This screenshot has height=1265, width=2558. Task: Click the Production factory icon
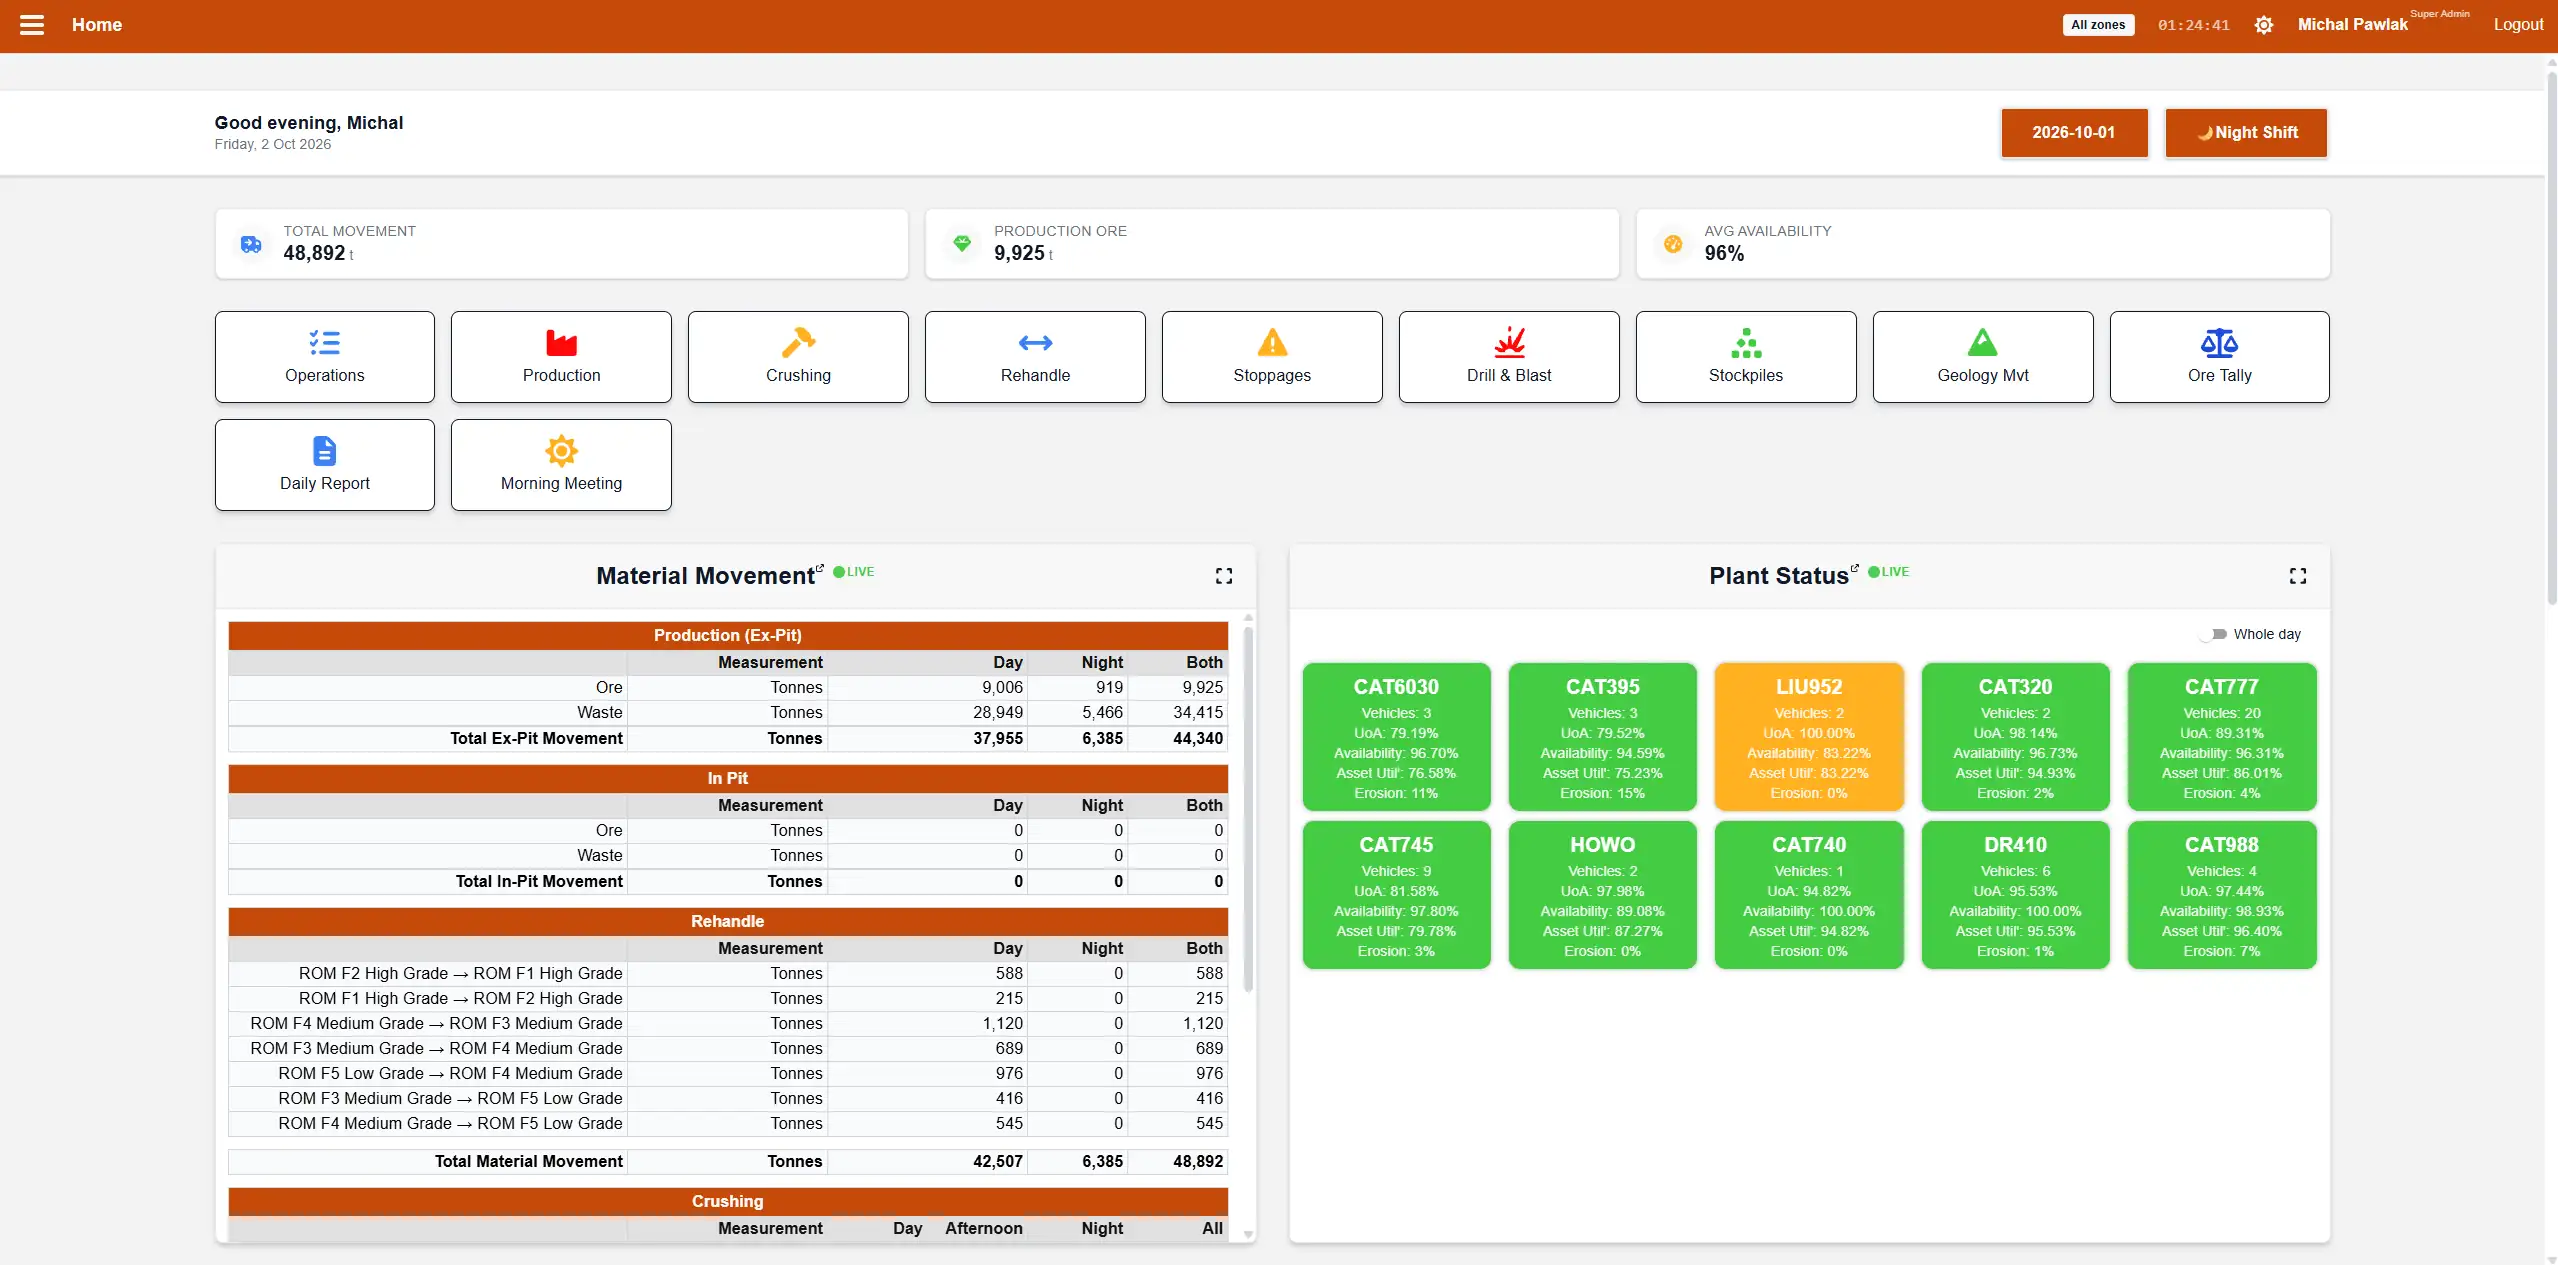pyautogui.click(x=561, y=343)
